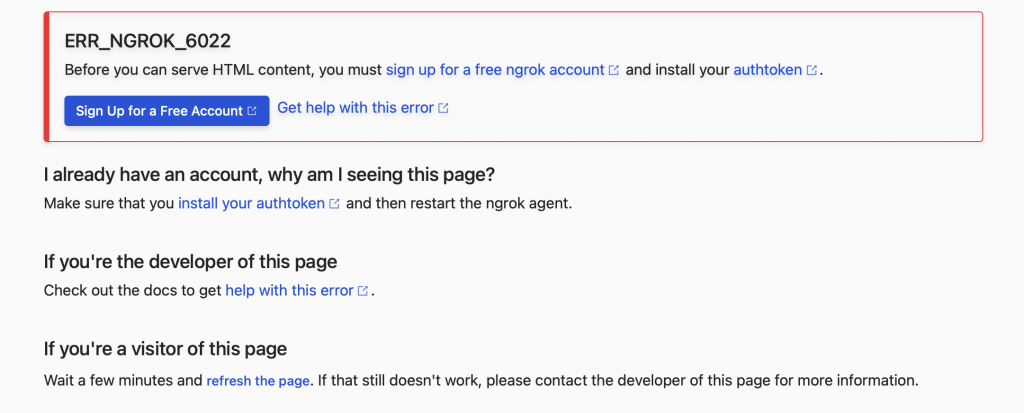Click the external-link icon inside the Sign Up button

click(252, 111)
